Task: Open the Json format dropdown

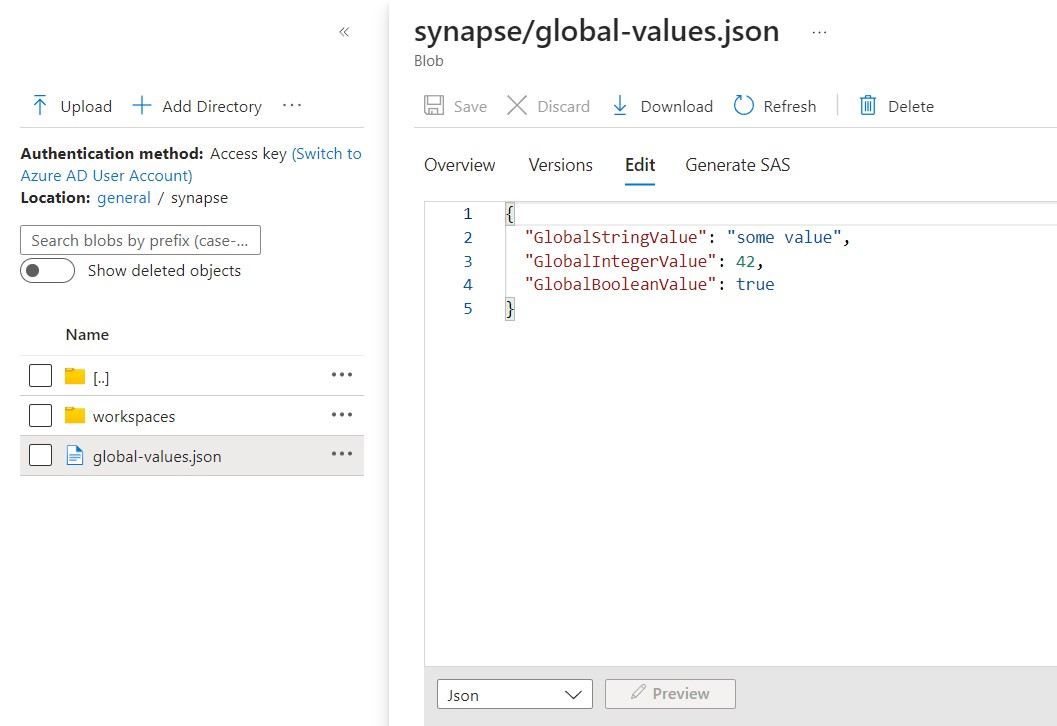Action: (x=514, y=694)
